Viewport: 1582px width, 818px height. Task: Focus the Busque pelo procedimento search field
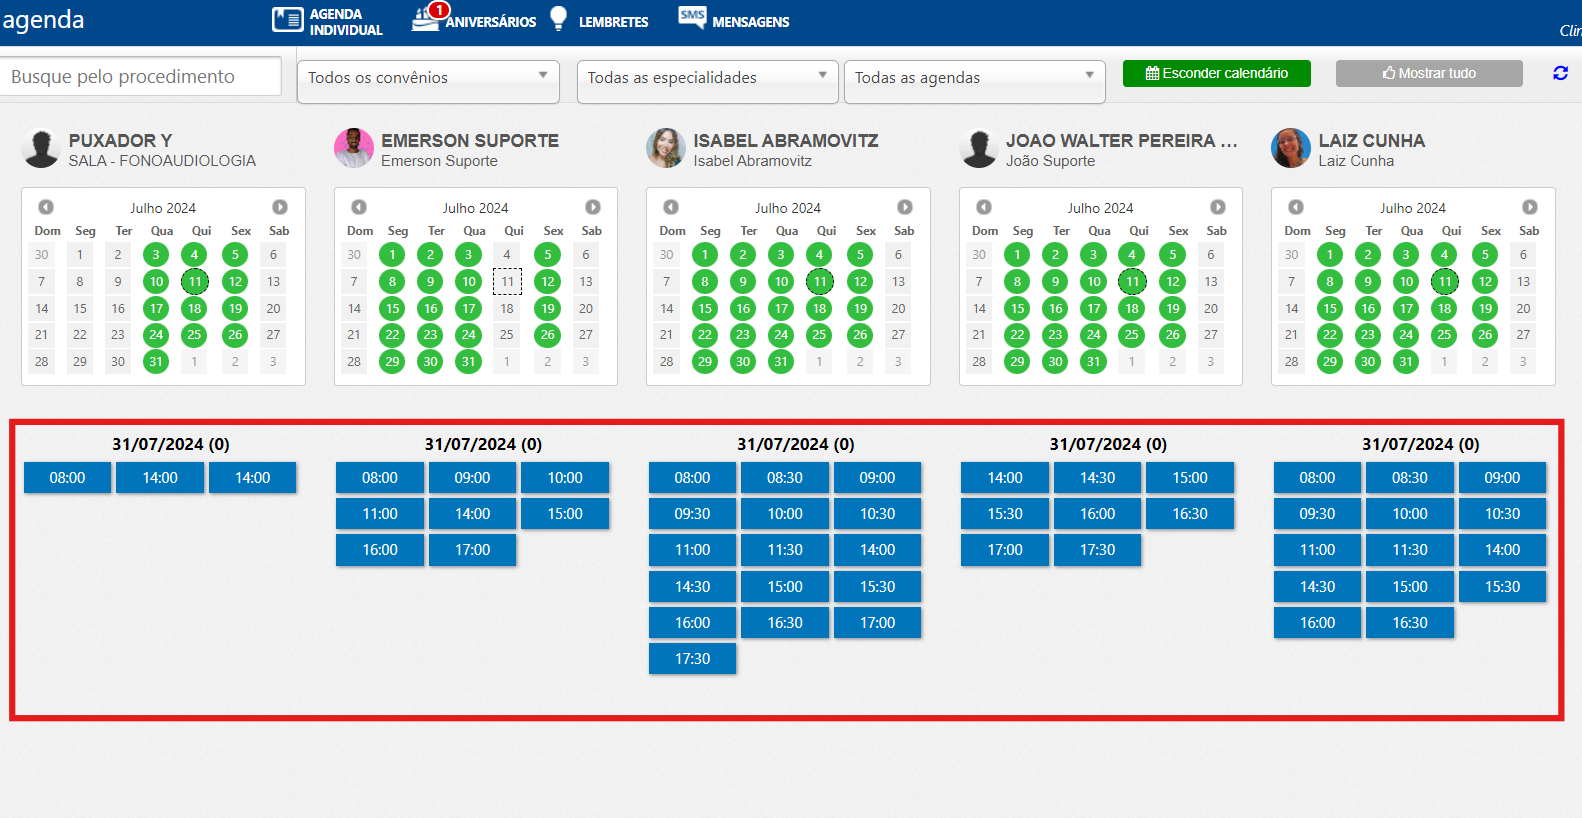[140, 76]
